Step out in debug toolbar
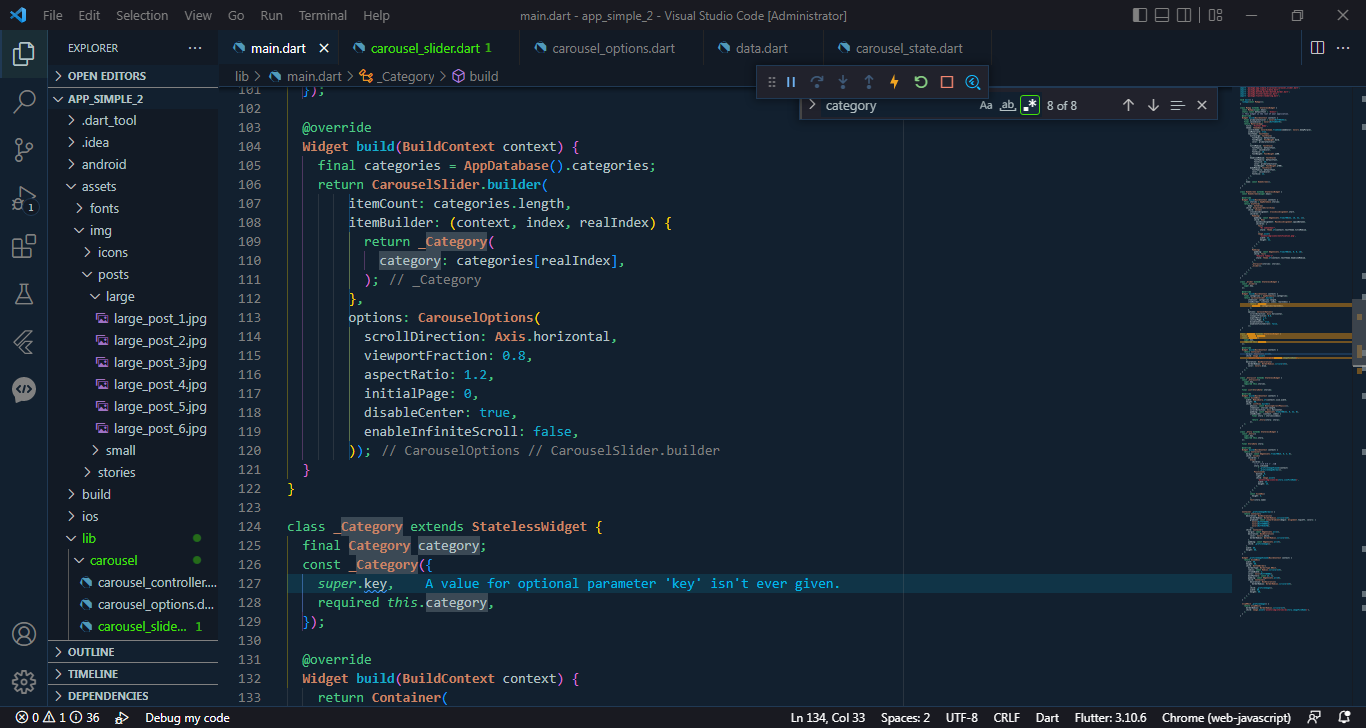The image size is (1366, 728). point(869,82)
